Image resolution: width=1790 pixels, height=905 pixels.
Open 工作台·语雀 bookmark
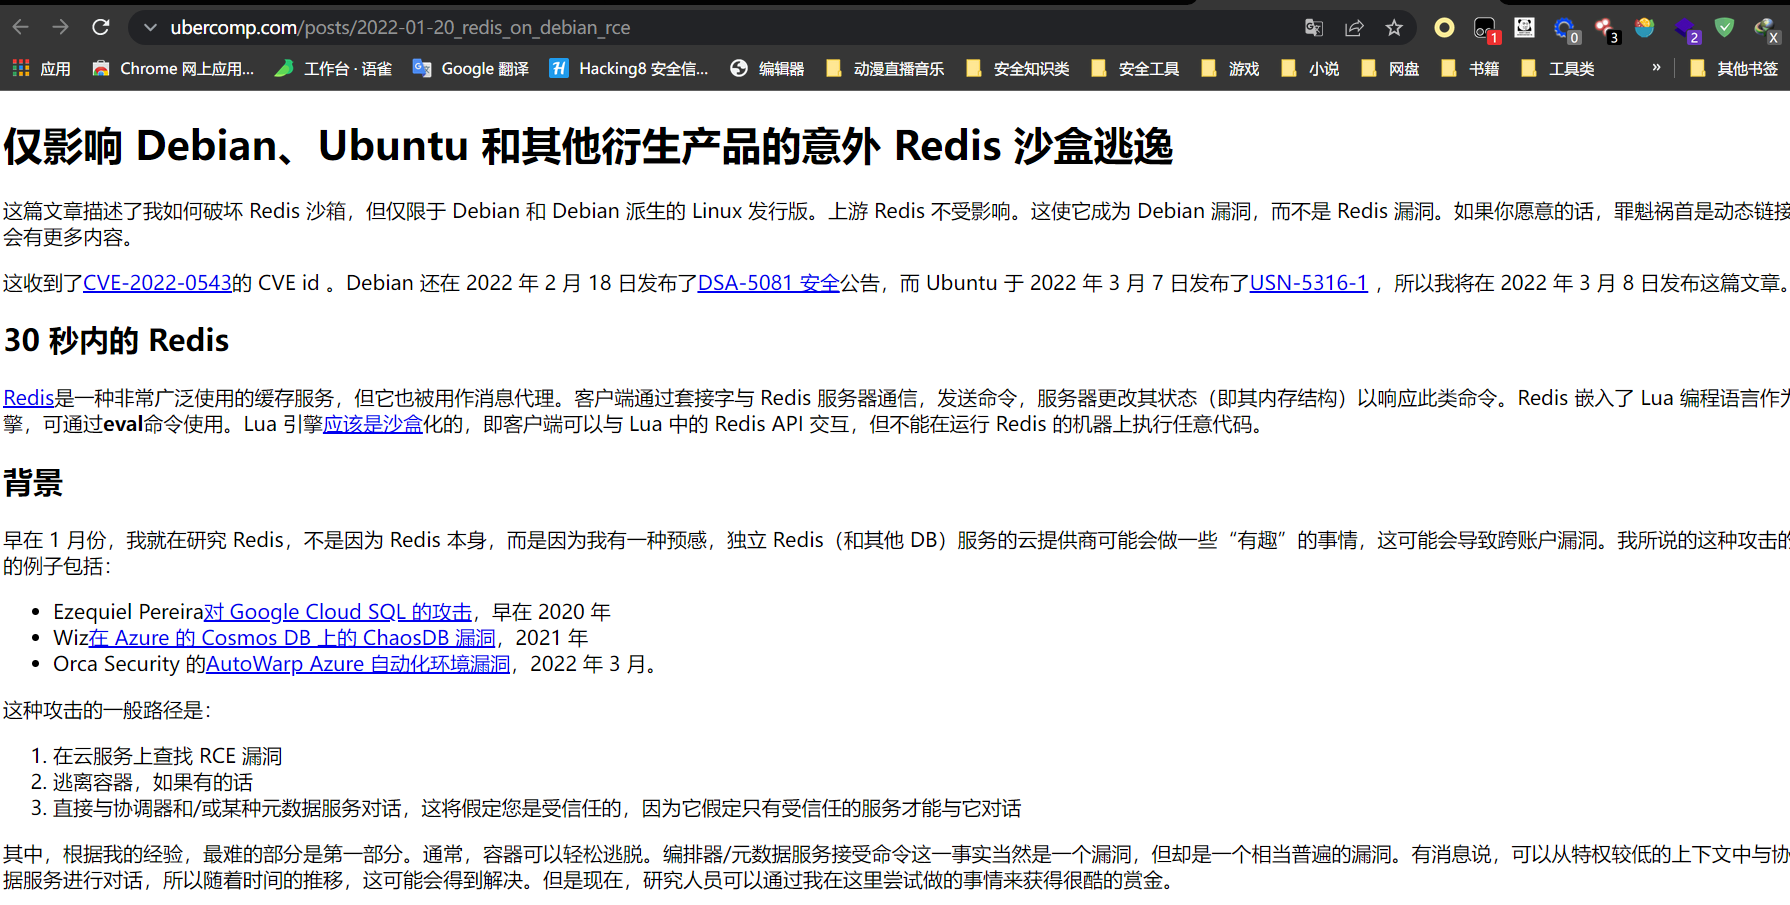333,68
